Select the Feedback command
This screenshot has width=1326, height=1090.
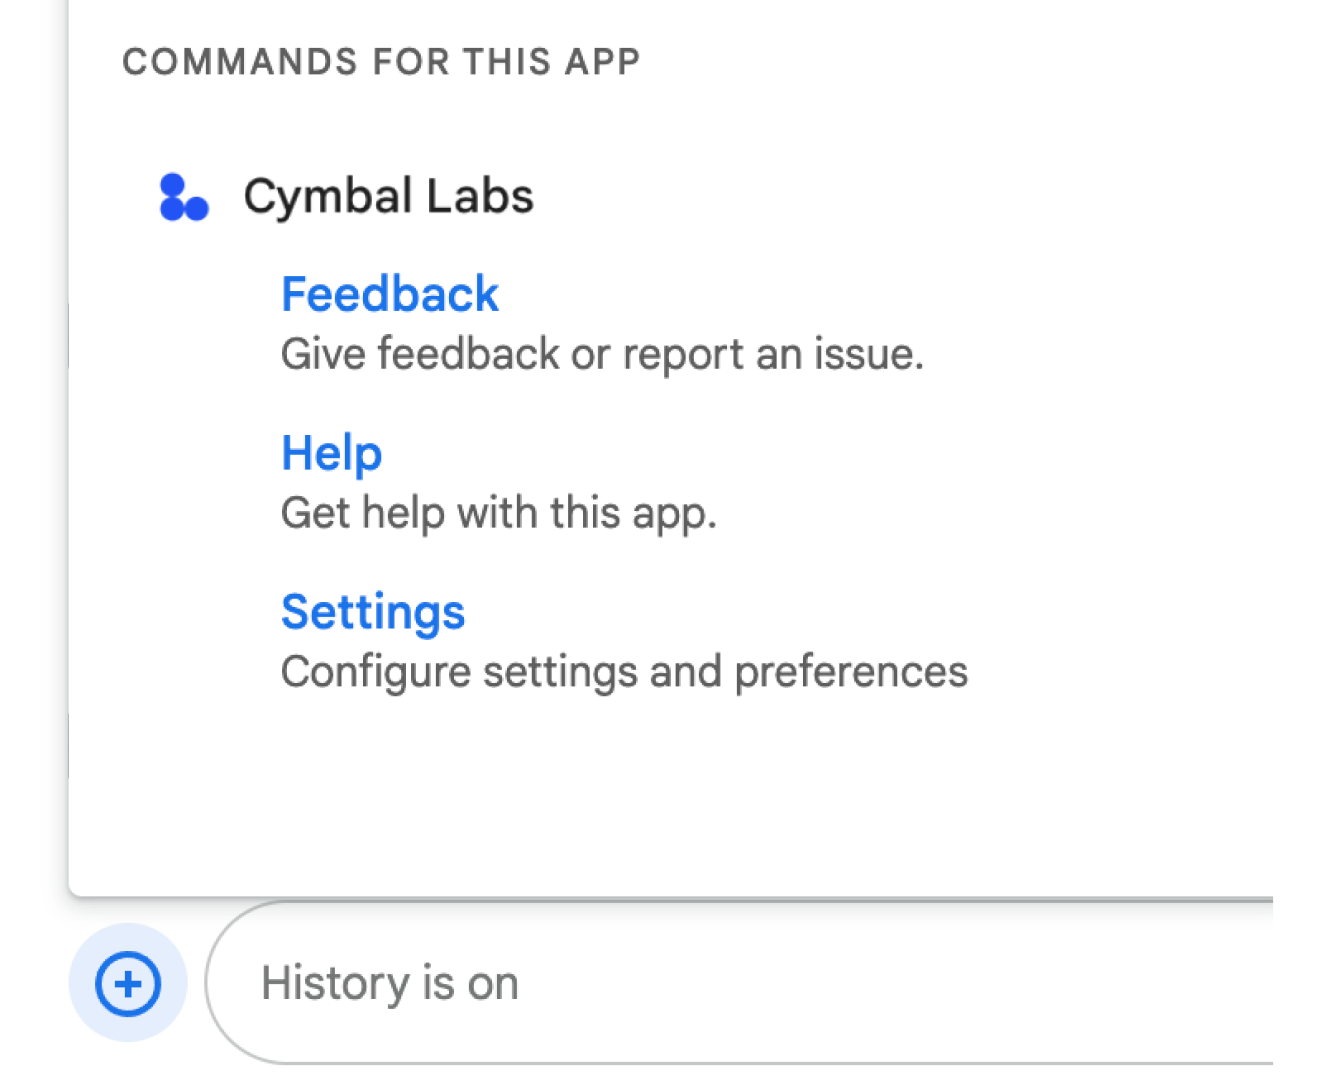(x=389, y=294)
